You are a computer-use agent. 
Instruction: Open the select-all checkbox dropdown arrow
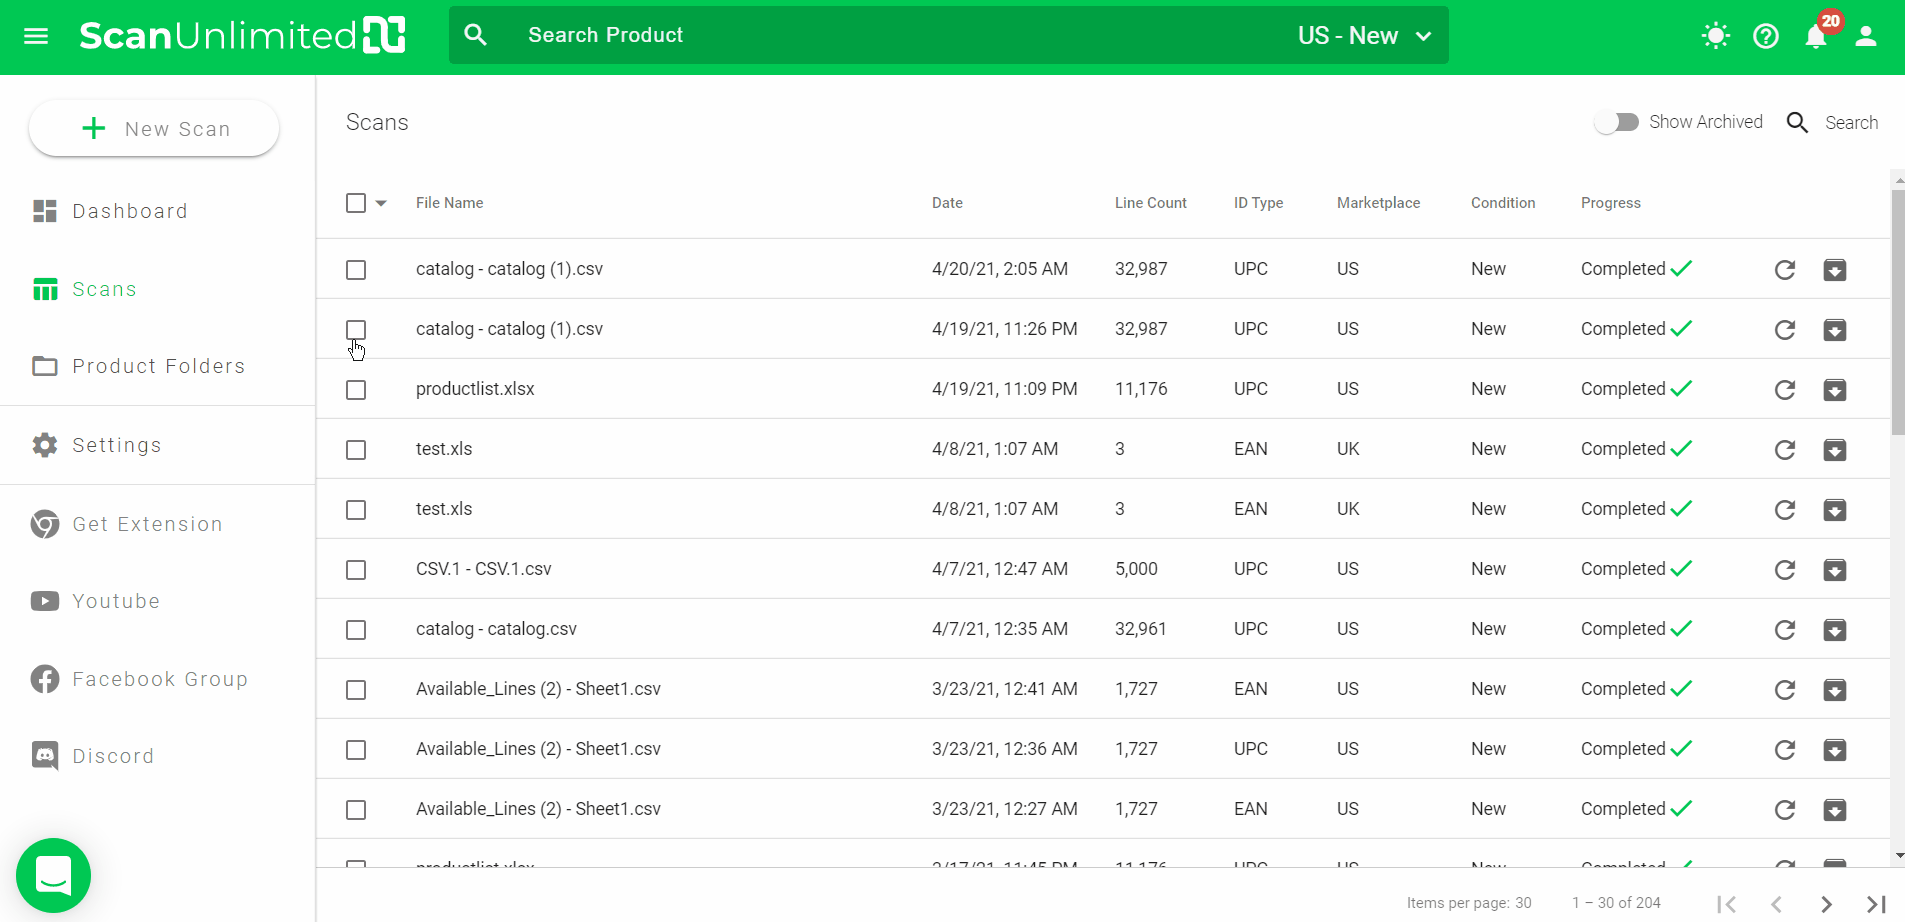click(381, 203)
